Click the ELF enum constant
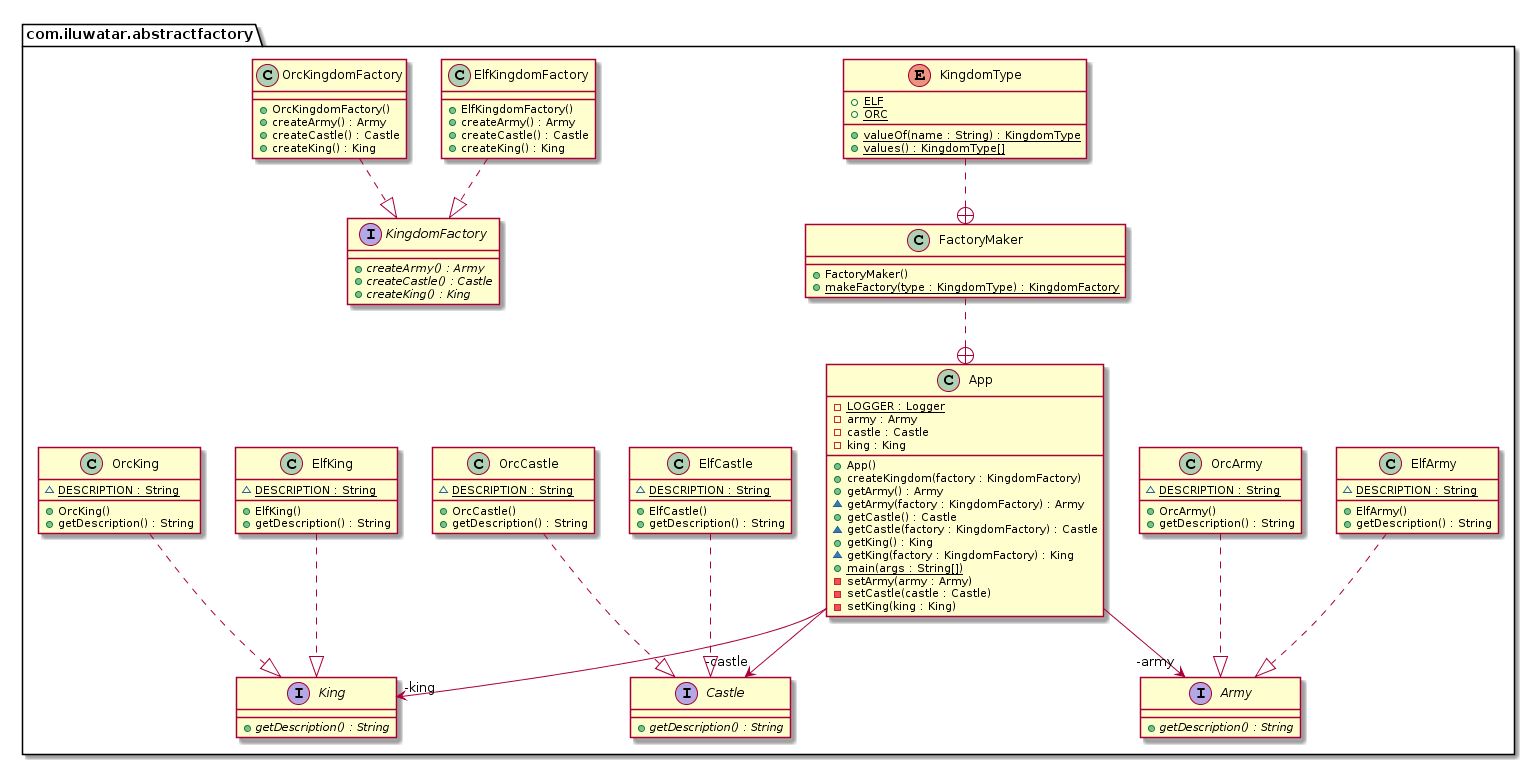Viewport: 1535px width, 765px height. pos(872,102)
